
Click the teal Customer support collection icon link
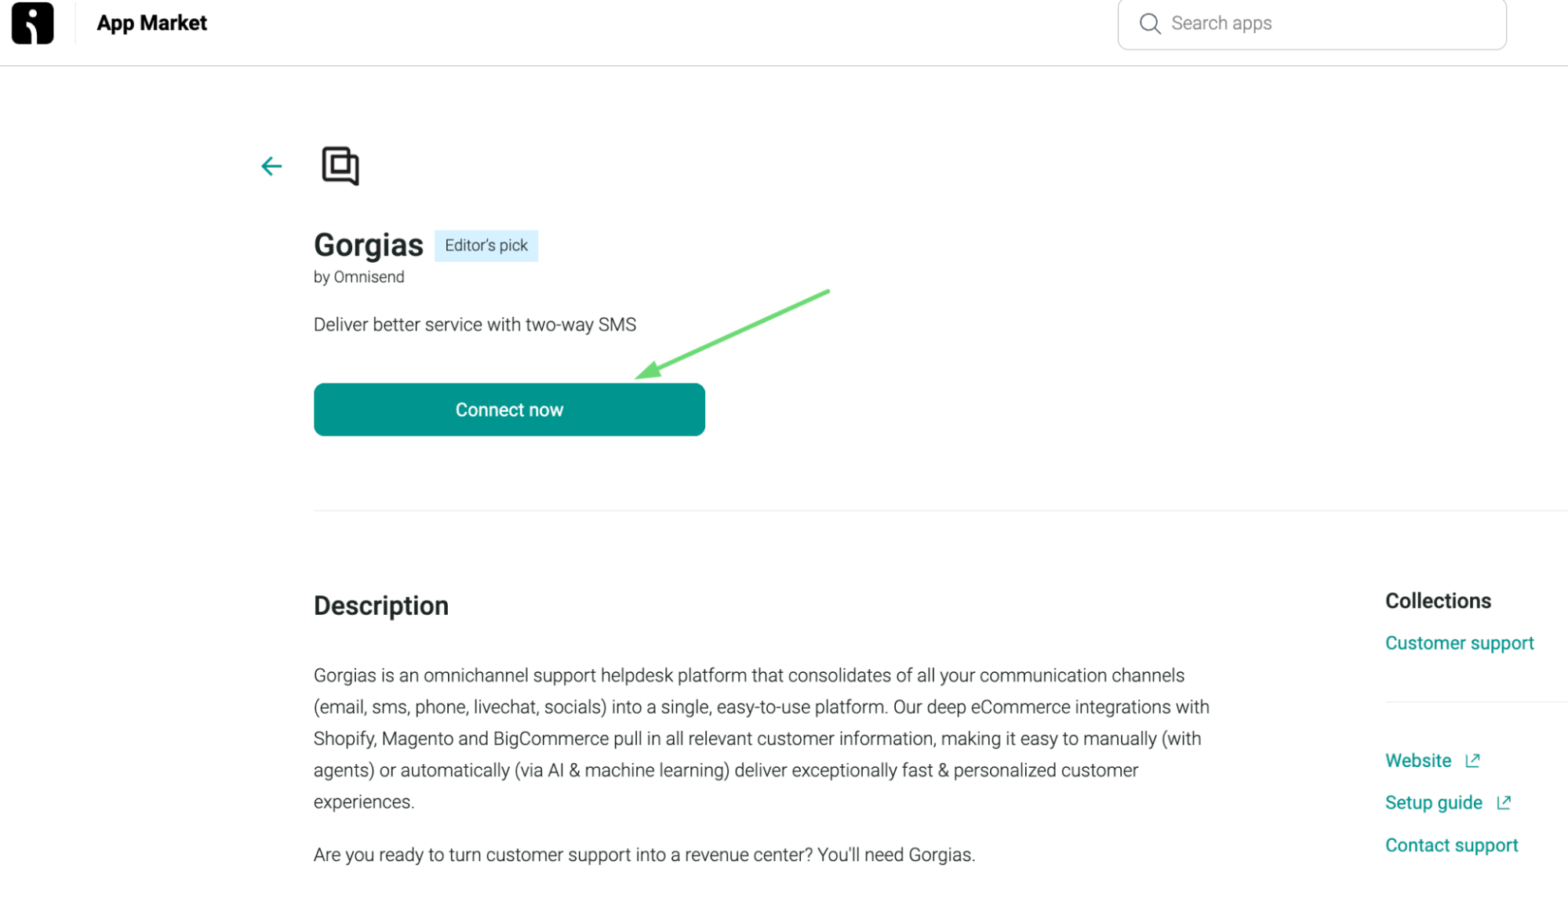1459,643
